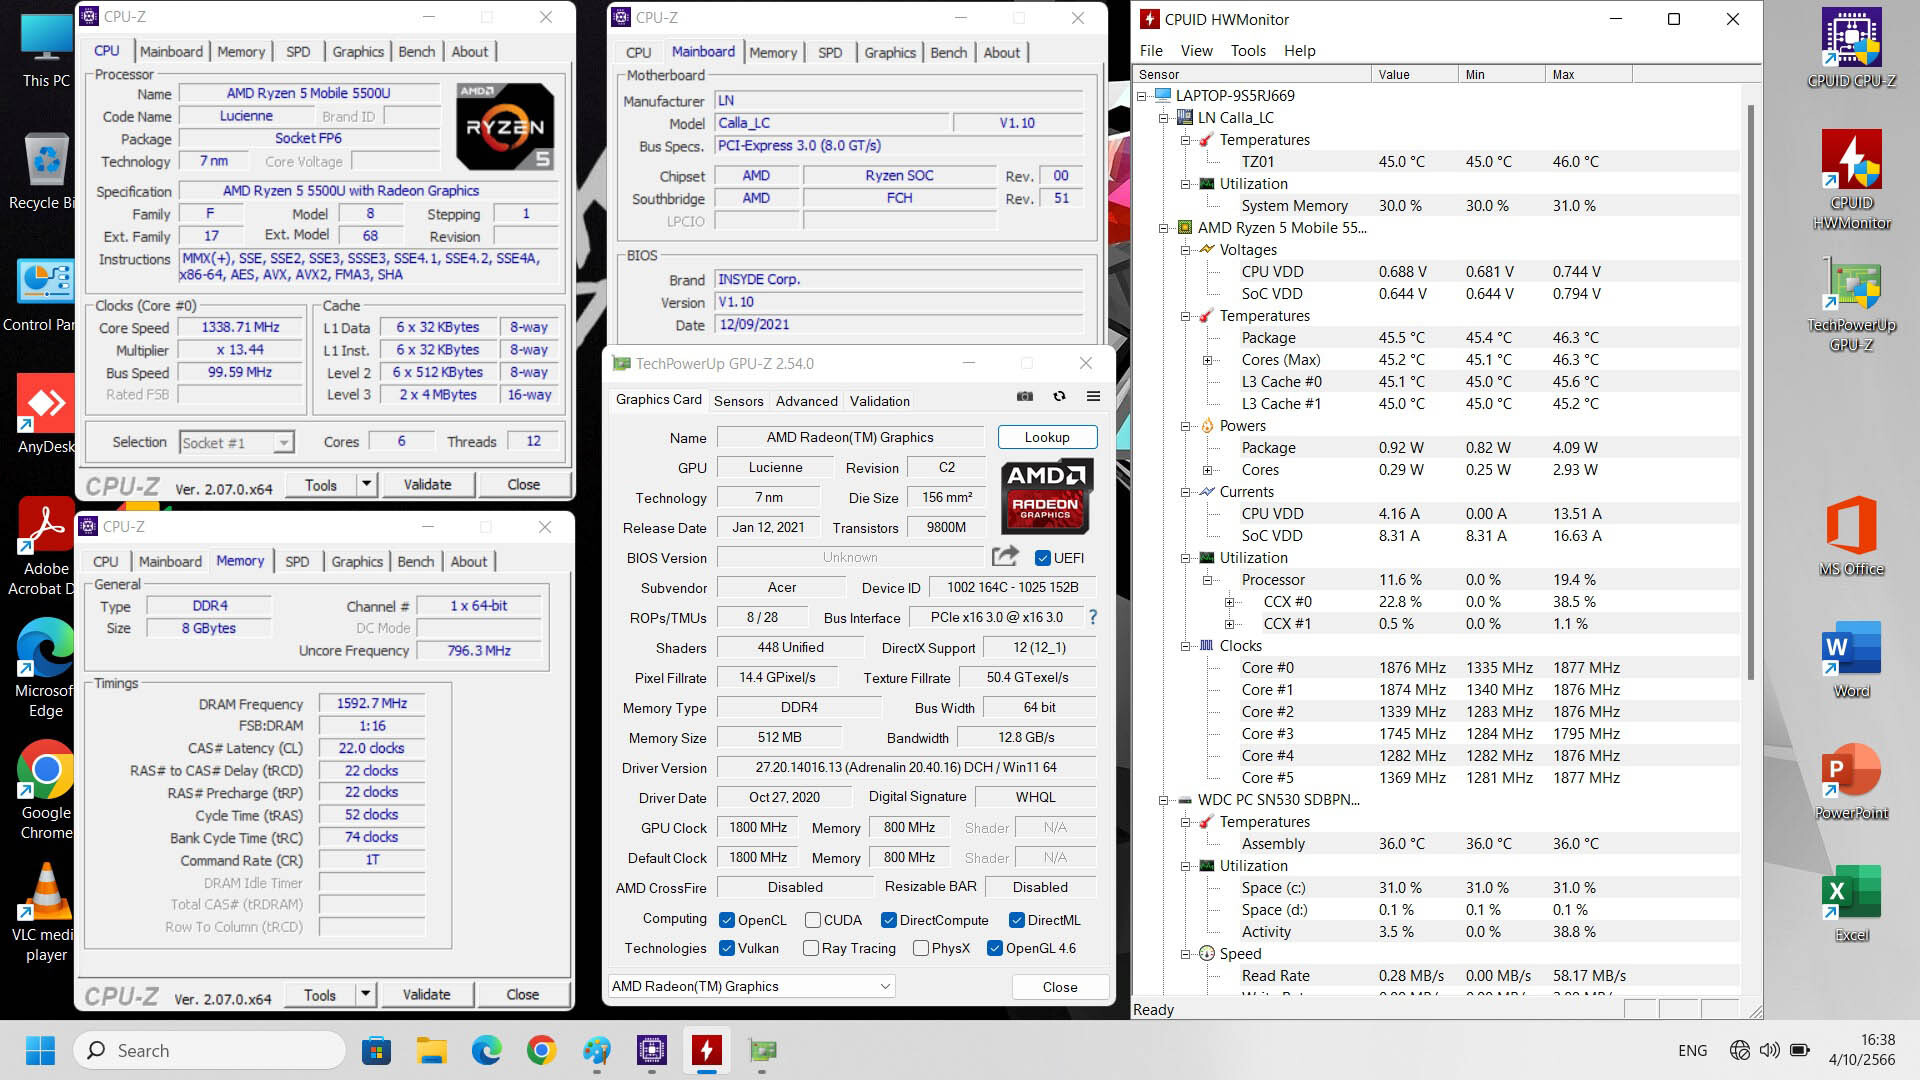Collapse Clocks node in HWMonitor

pos(1186,646)
